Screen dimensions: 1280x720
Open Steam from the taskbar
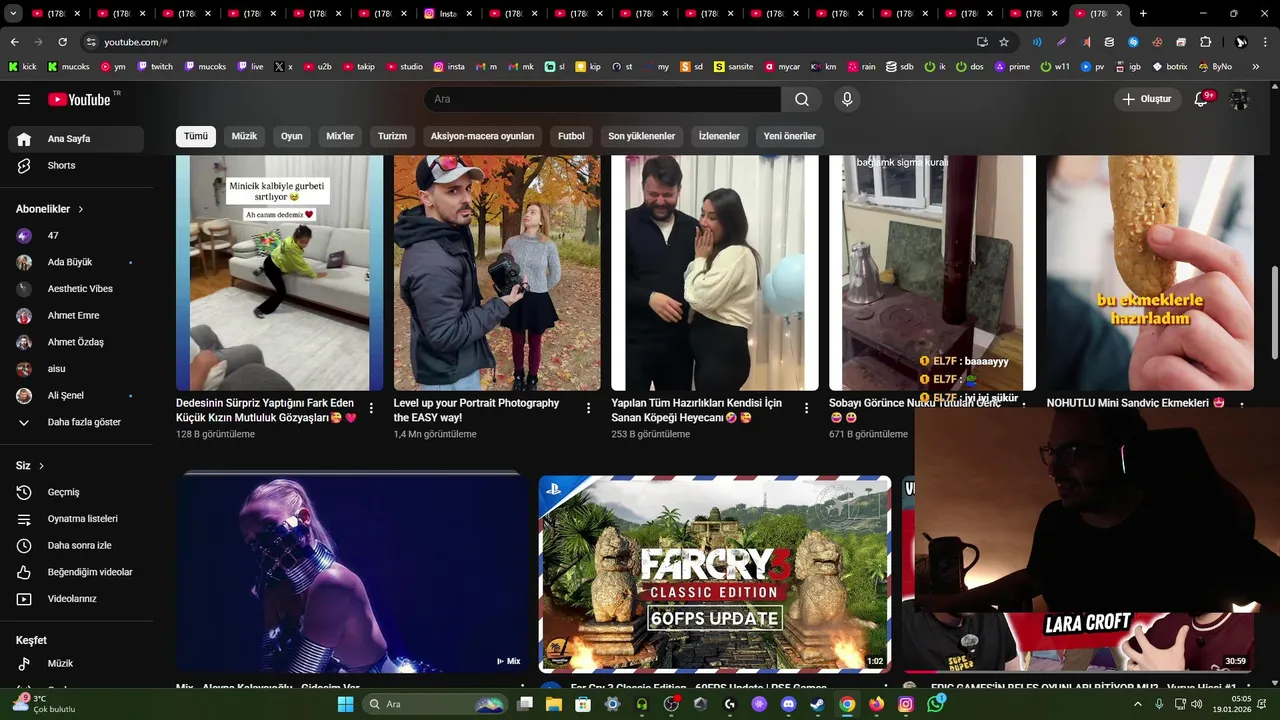[817, 704]
